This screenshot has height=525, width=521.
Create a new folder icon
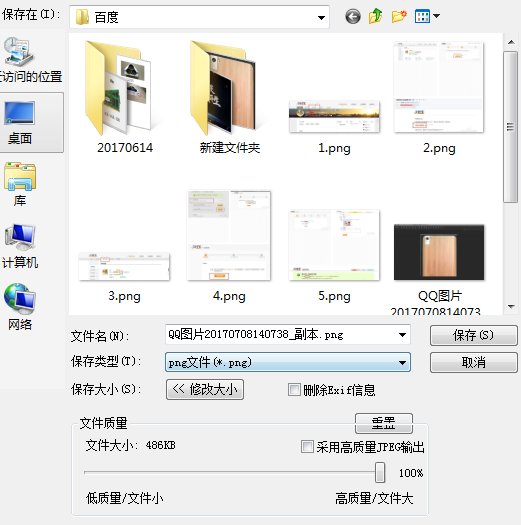[399, 16]
